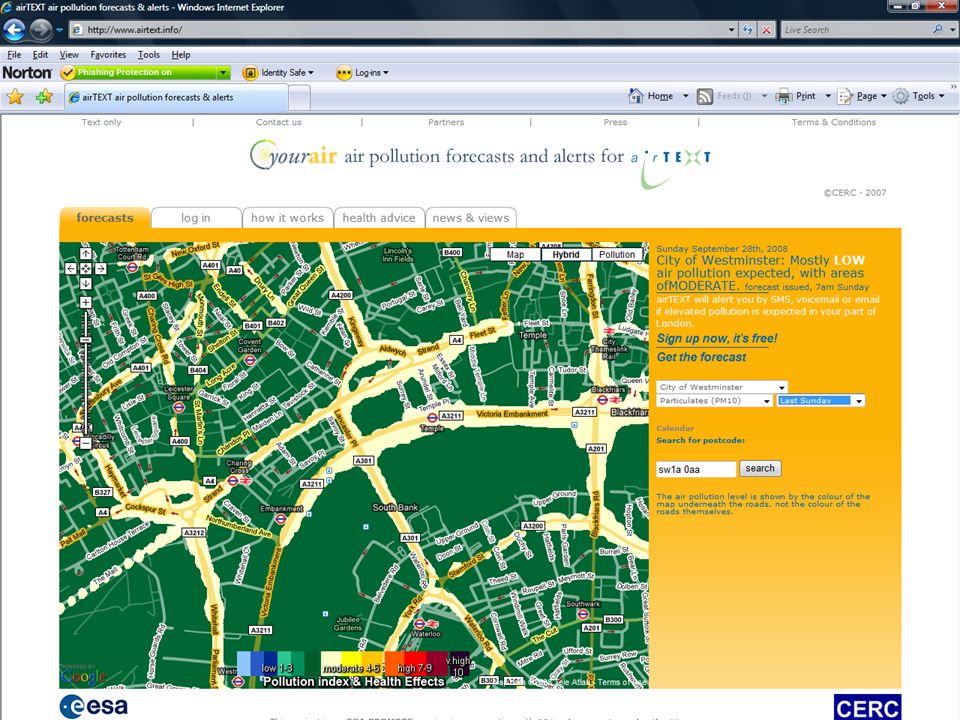Expand the Feeds dropdown arrow
Viewport: 960px width, 720px height.
tap(764, 96)
